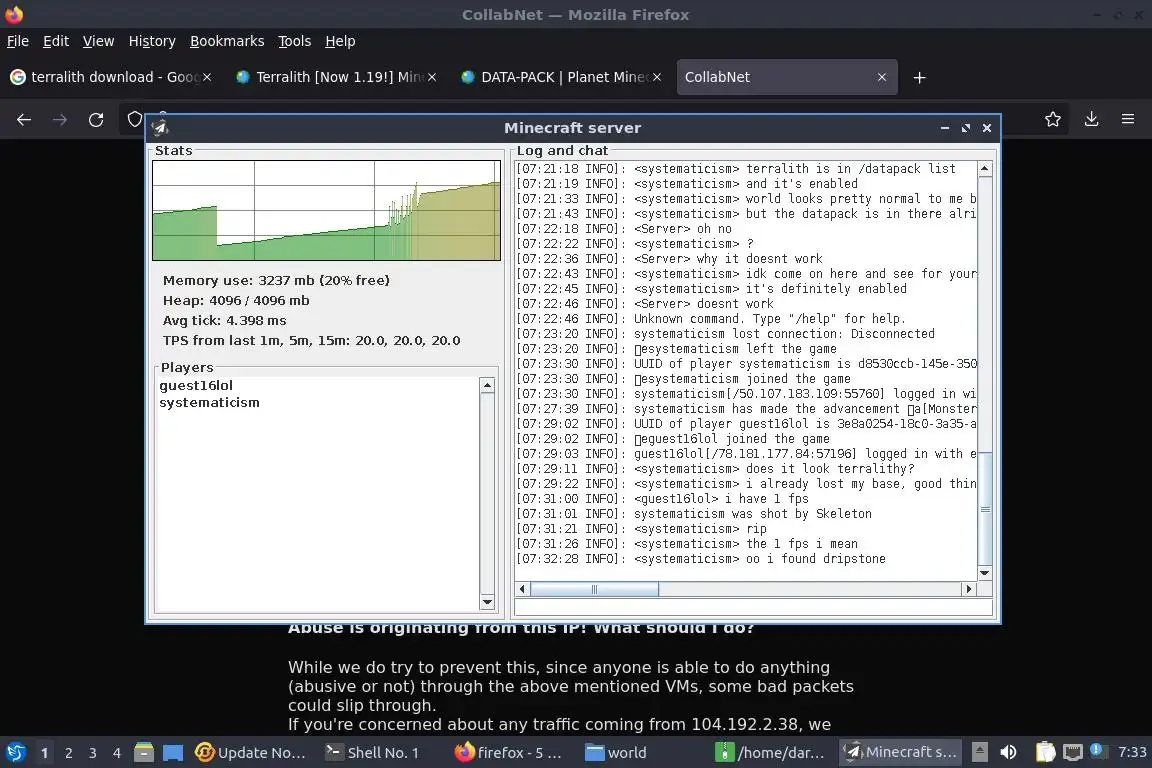Viewport: 1152px width, 768px height.
Task: Click log scroll down arrow
Action: click(x=985, y=573)
